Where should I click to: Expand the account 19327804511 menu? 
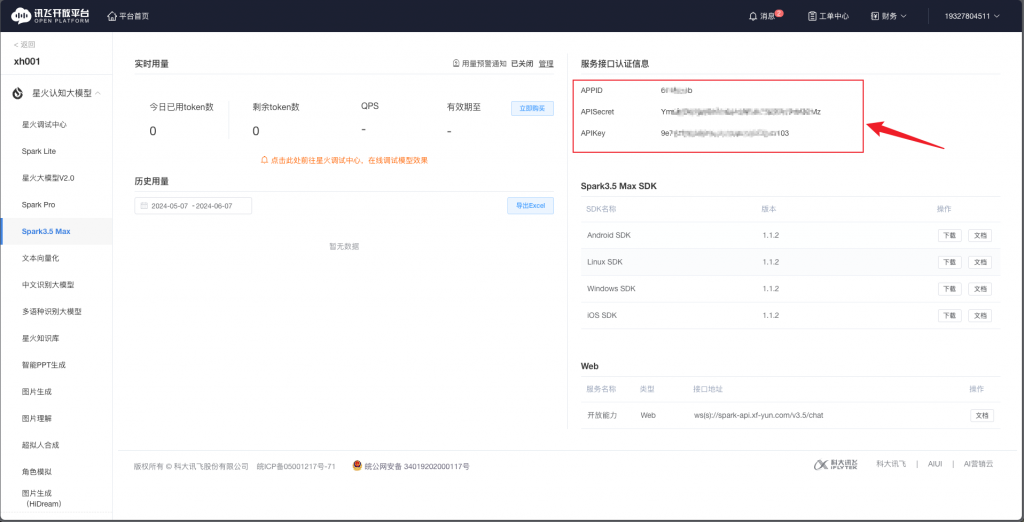point(972,16)
